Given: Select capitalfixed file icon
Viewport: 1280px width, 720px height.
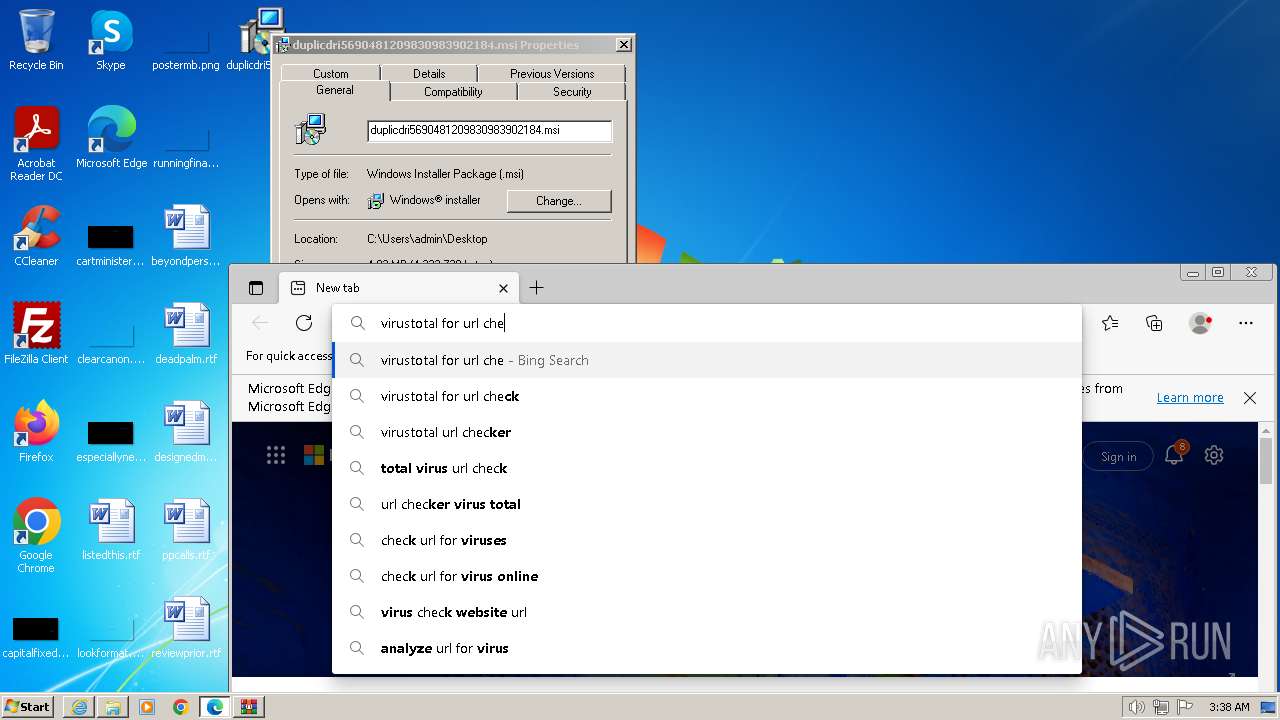Looking at the screenshot, I should [x=36, y=637].
